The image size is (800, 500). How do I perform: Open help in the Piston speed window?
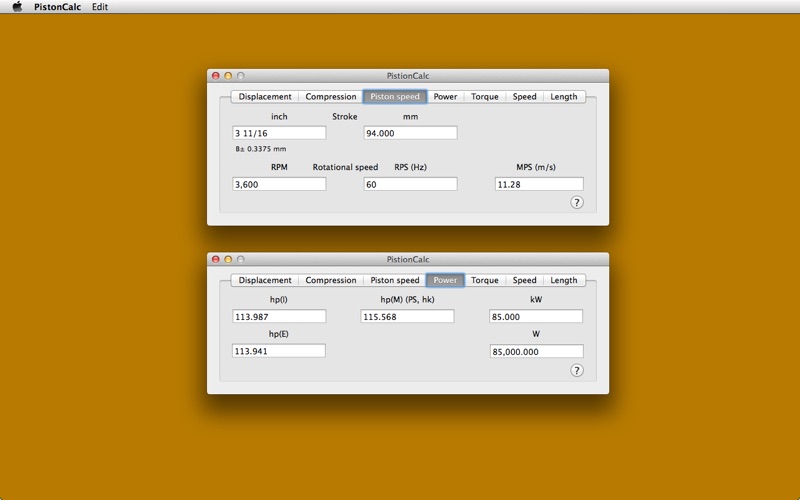coord(577,203)
